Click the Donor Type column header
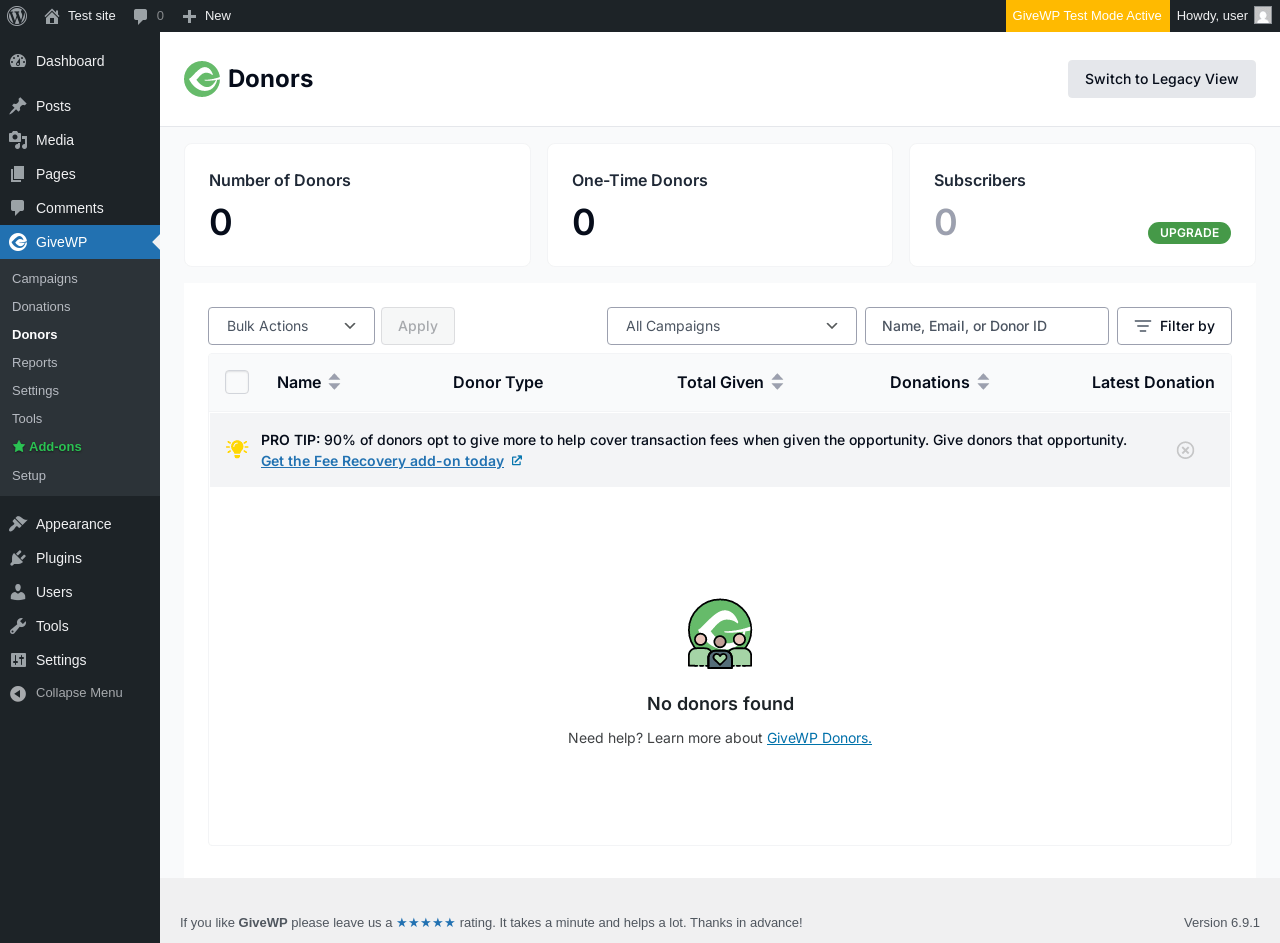This screenshot has width=1280, height=943. [x=498, y=382]
